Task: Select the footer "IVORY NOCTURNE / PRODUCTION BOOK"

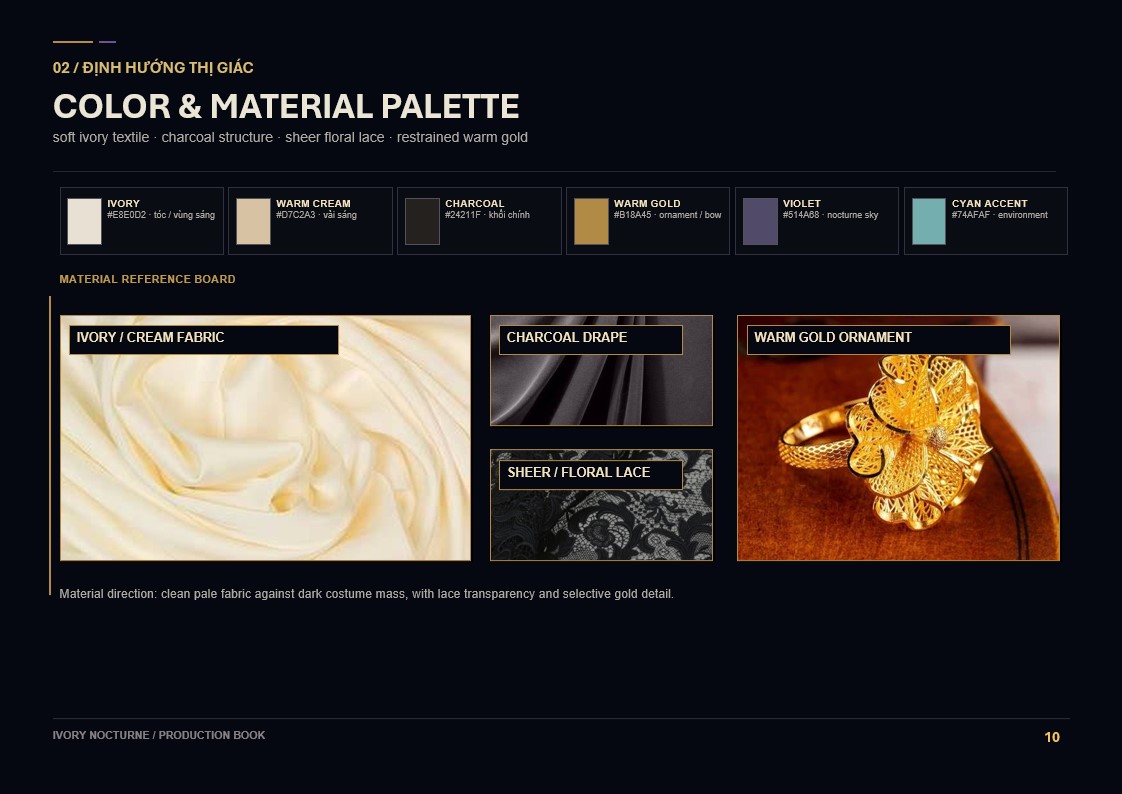Action: point(159,735)
